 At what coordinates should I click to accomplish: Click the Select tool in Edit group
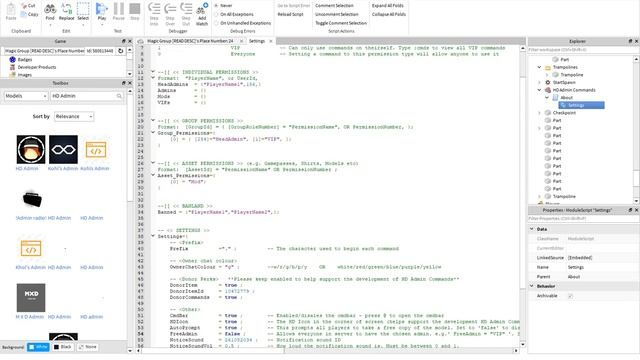click(x=83, y=11)
